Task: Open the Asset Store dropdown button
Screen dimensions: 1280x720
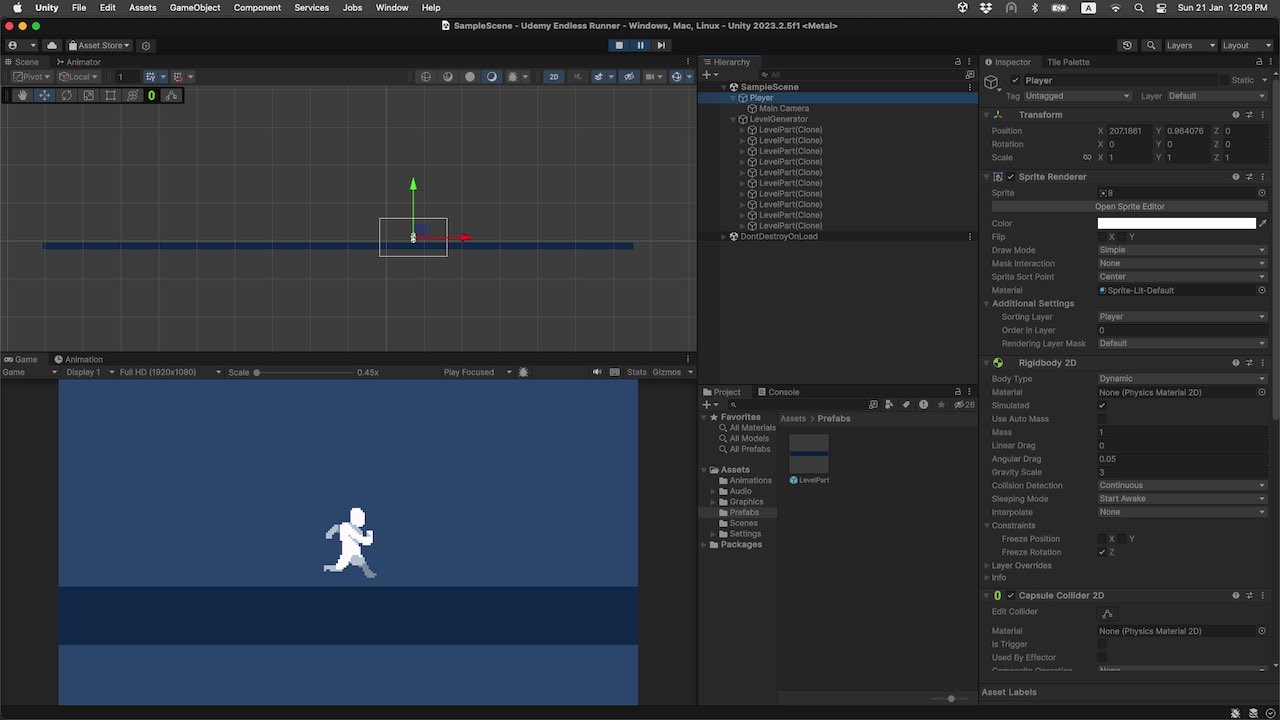Action: coord(99,45)
